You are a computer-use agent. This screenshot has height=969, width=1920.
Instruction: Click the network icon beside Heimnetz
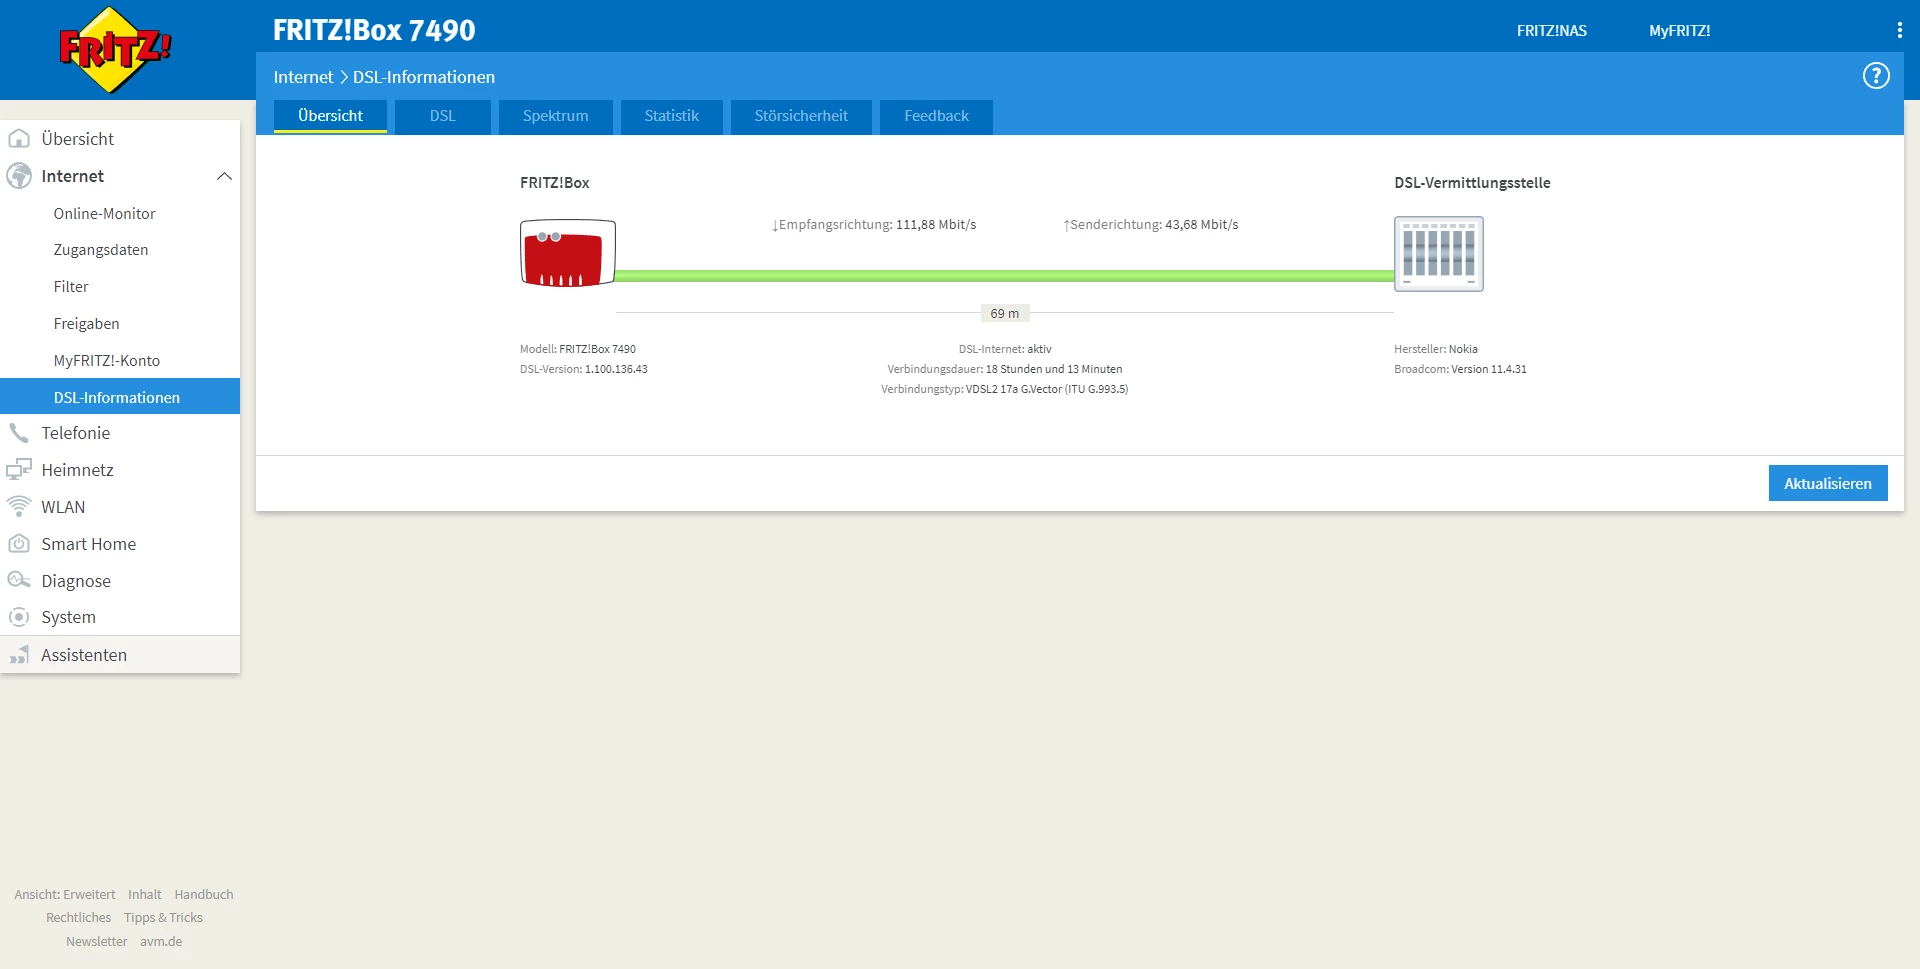19,470
